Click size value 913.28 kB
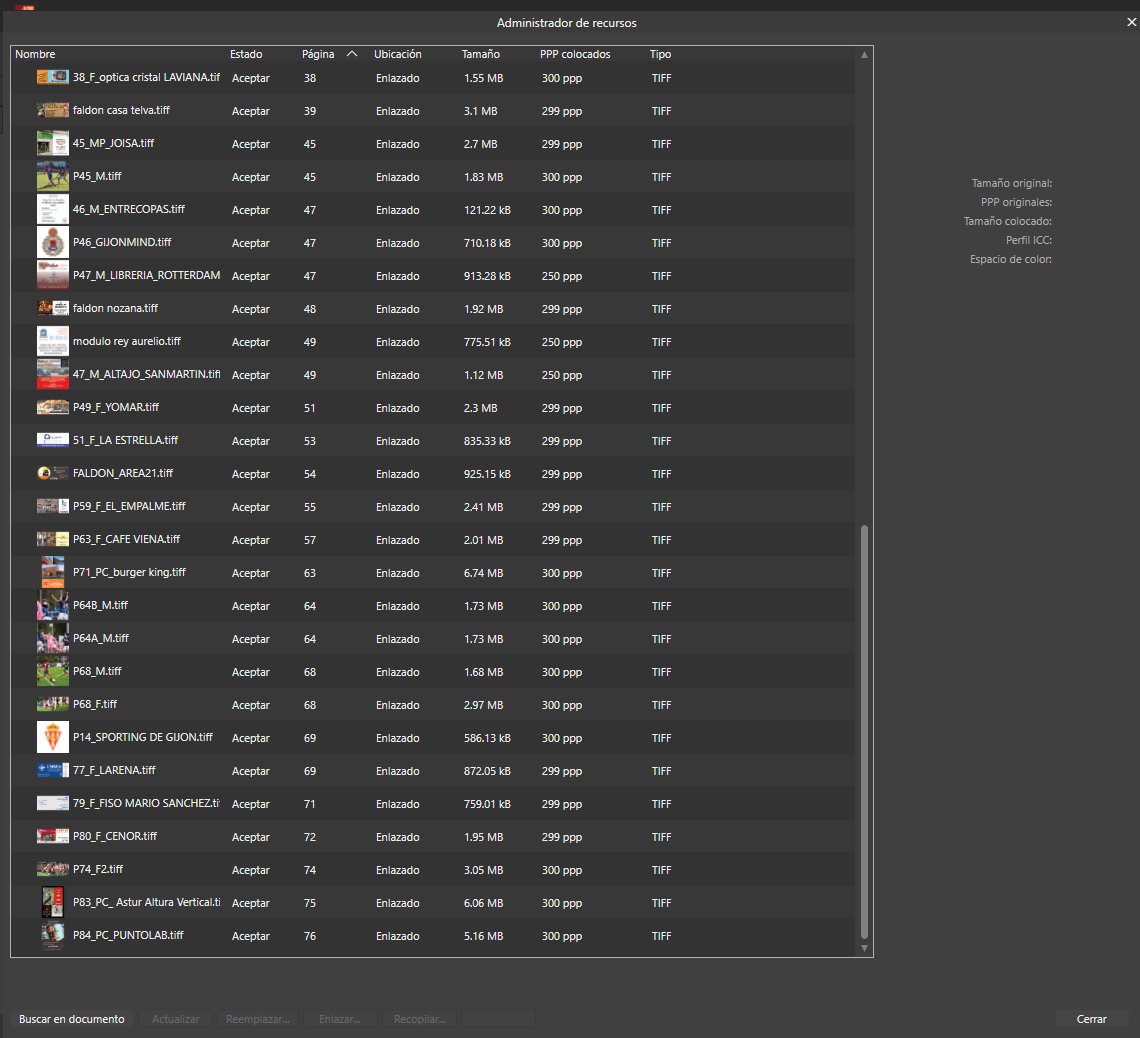 (x=487, y=276)
